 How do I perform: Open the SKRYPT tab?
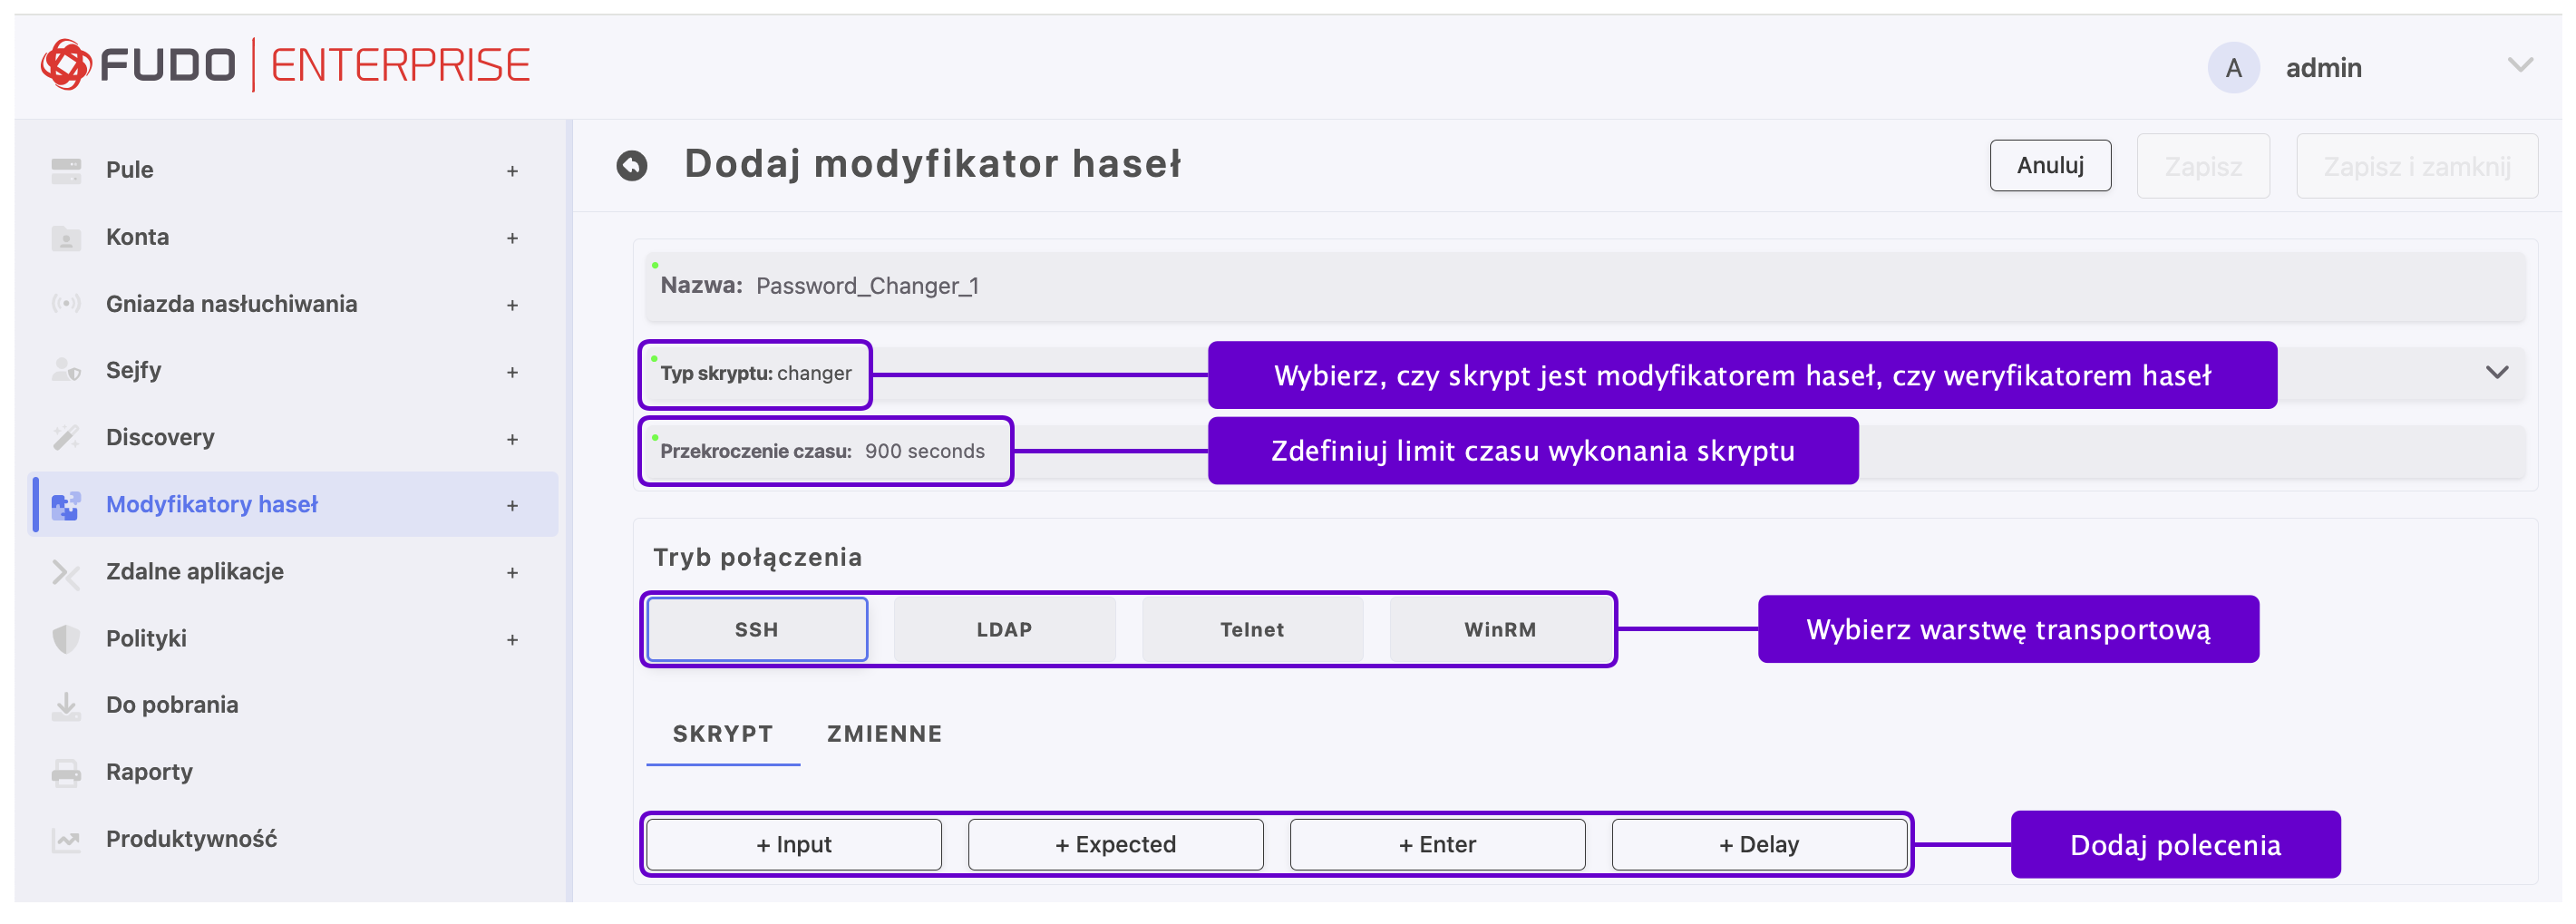point(722,734)
